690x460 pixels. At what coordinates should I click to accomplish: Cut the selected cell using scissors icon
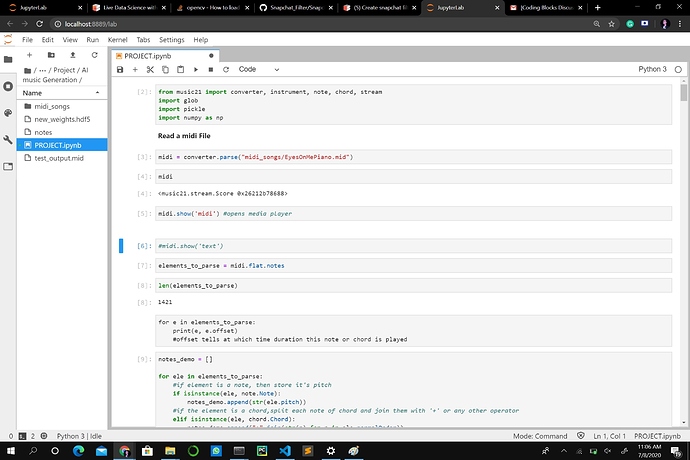point(150,69)
